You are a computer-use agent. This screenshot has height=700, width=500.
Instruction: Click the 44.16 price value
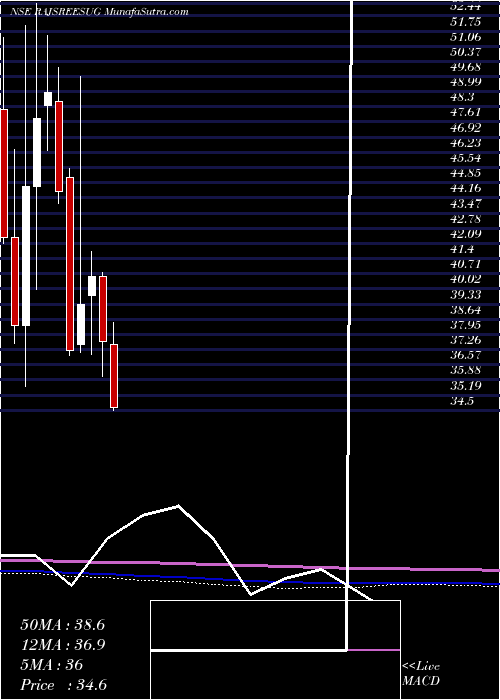click(466, 188)
